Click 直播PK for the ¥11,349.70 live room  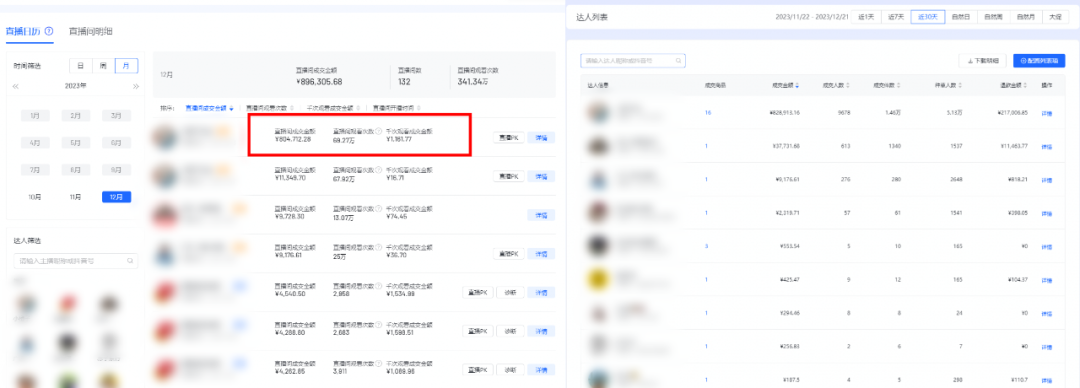pos(509,176)
